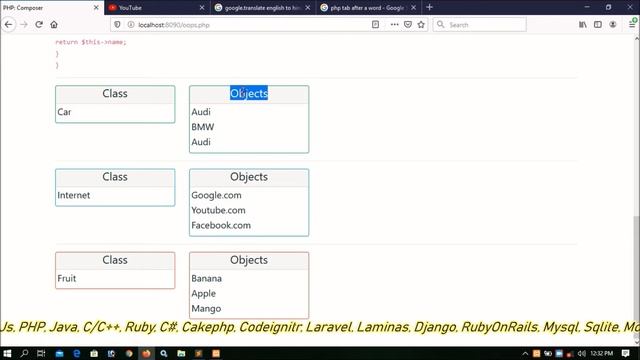Open Task View in the taskbar
640x360 pixels.
pos(41,353)
